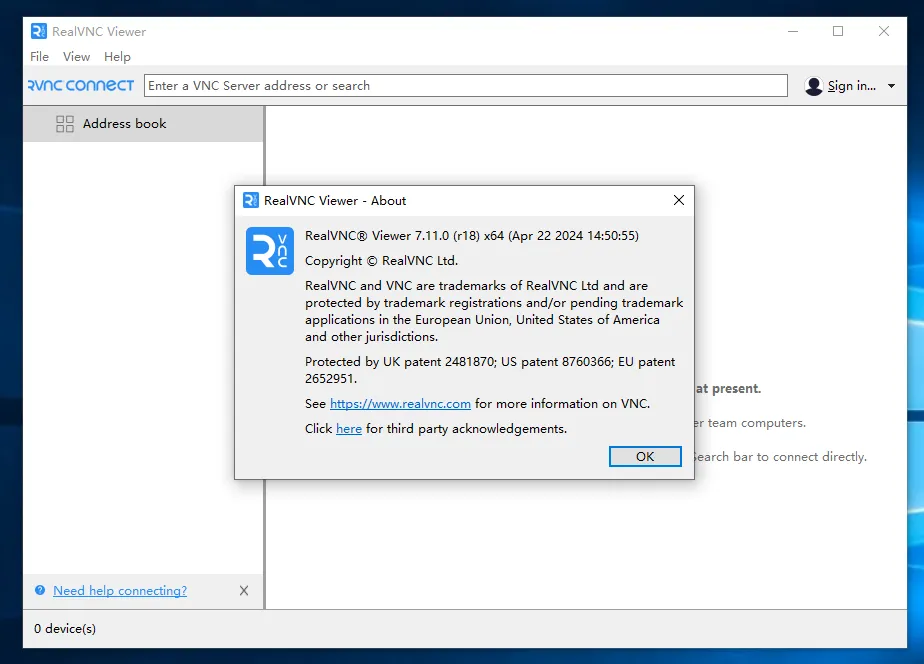924x664 pixels.
Task: Open the https://www.realvnc.com link
Action: (400, 404)
